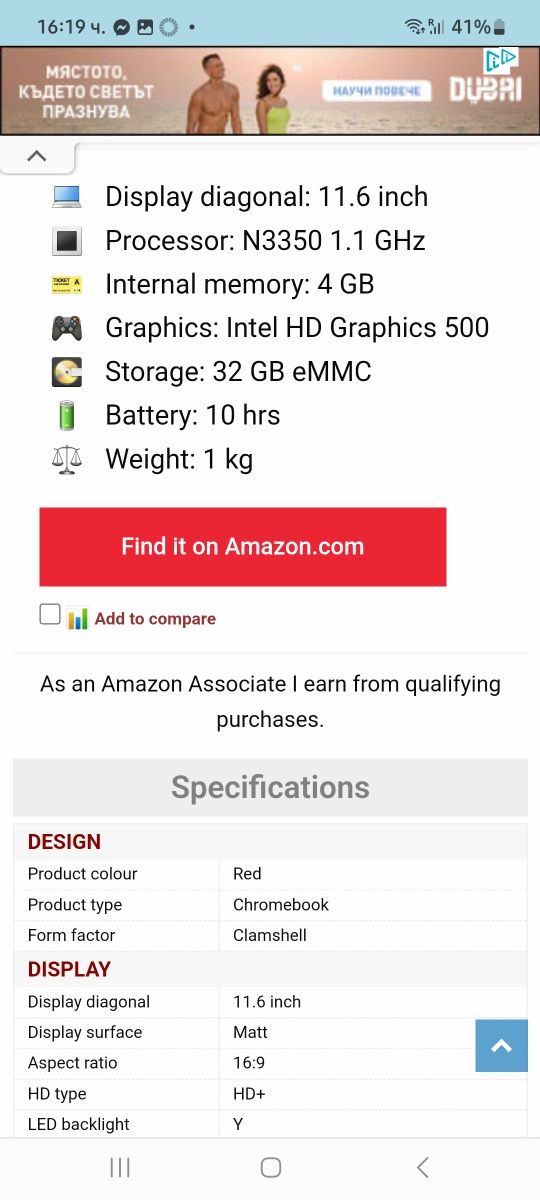Screen dimensions: 540x1200
Task: Click the yellow memory ticket icon
Action: pyautogui.click(x=67, y=285)
